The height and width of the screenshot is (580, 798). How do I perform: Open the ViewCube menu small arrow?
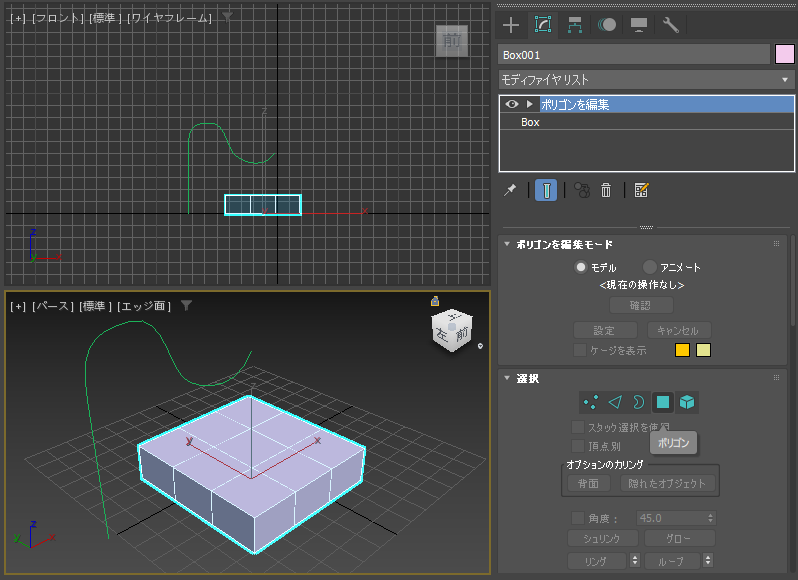(x=480, y=346)
